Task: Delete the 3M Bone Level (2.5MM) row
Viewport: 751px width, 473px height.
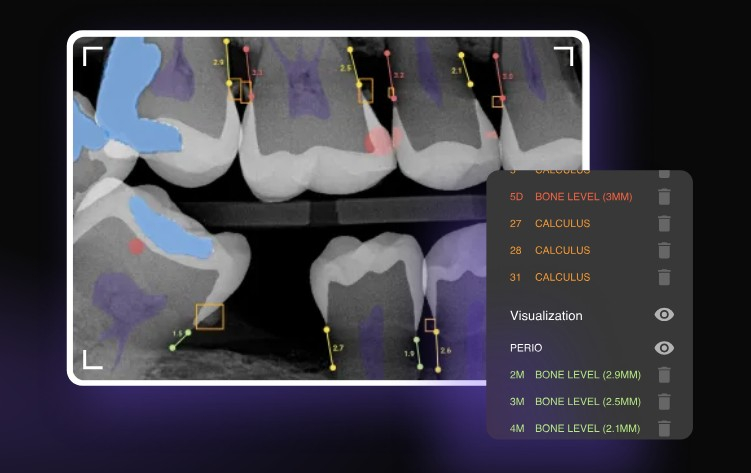Action: coord(664,402)
